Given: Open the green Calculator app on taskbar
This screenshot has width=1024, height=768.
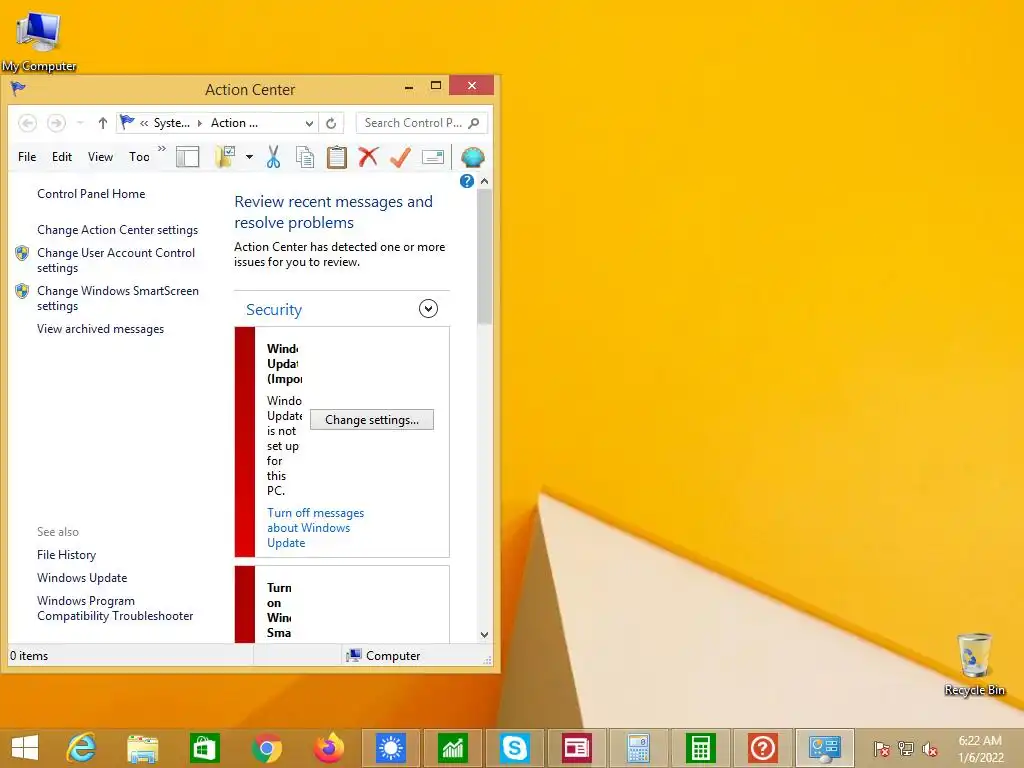Looking at the screenshot, I should 700,748.
